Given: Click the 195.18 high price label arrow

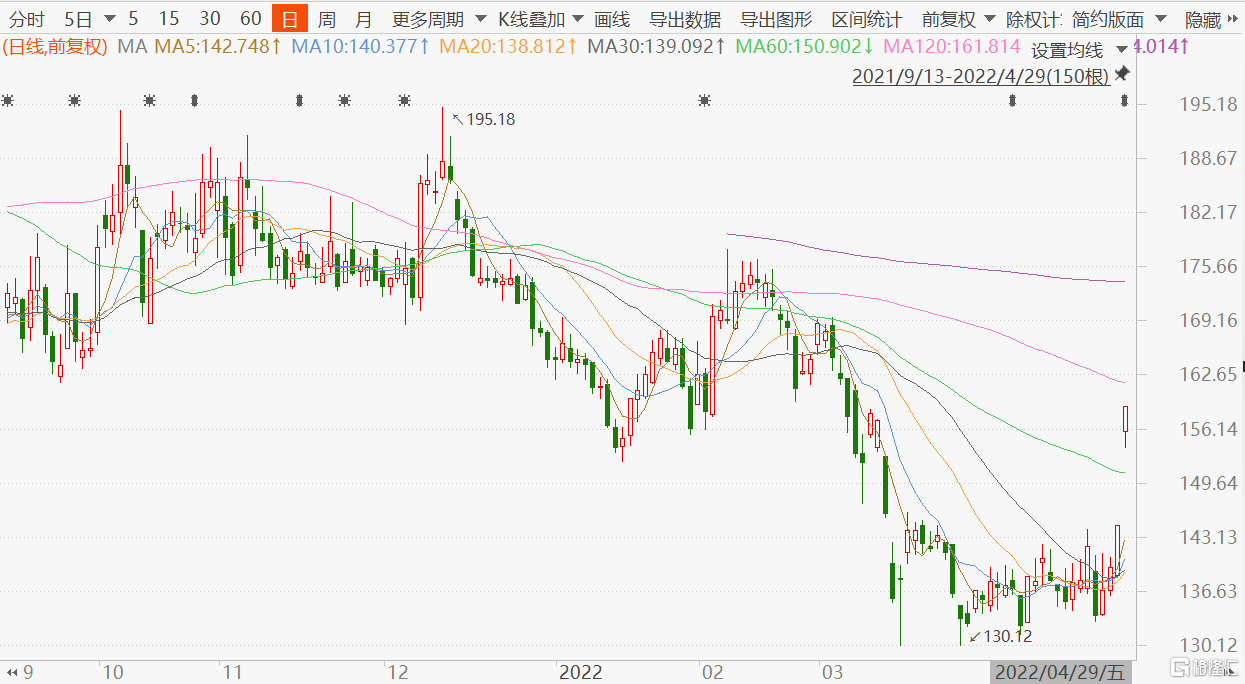Looking at the screenshot, I should tap(459, 119).
